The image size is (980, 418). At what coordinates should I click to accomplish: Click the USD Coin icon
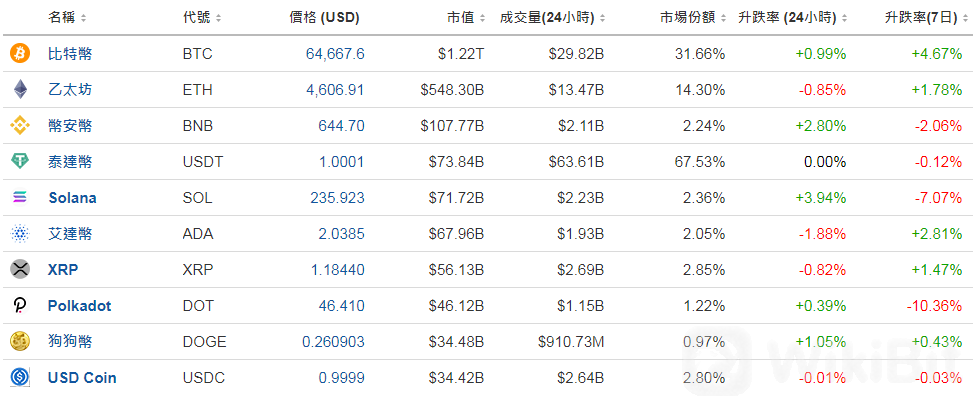[x=20, y=378]
